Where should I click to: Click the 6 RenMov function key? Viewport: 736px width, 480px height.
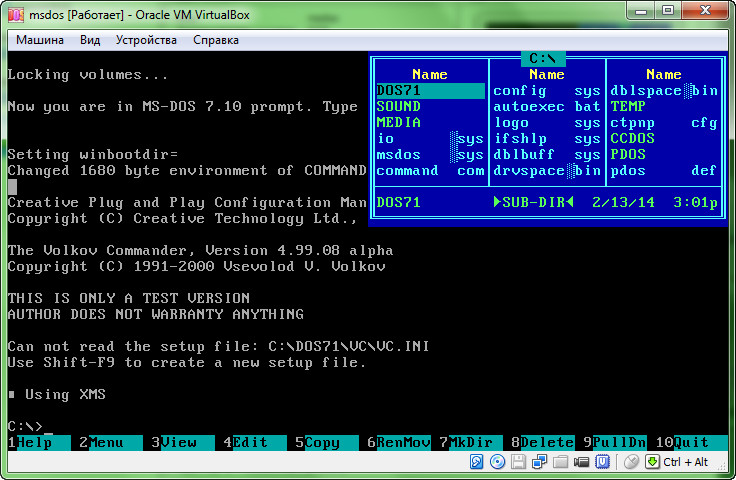pos(399,442)
